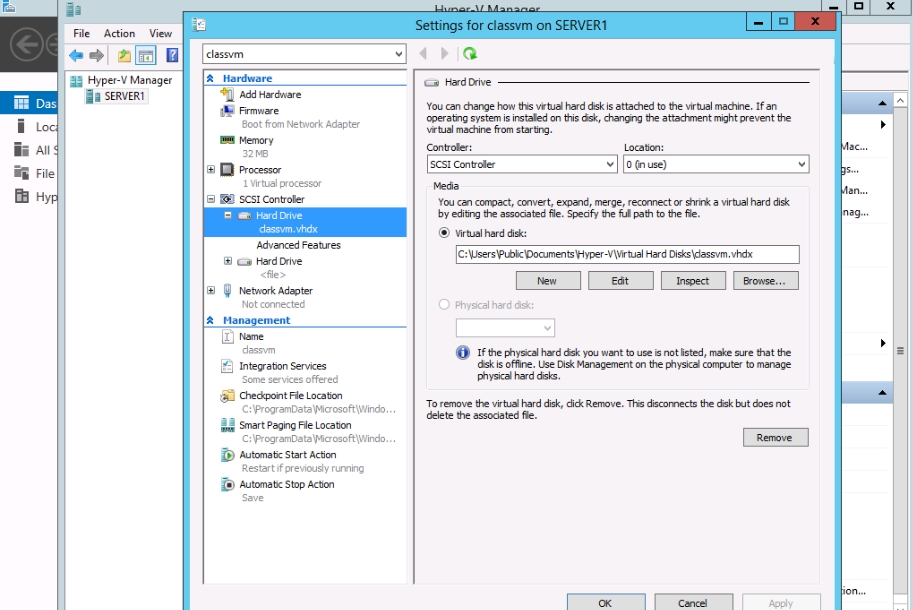Click the Automatic Start Action icon
Viewport: 913px width, 610px height.
(227, 455)
